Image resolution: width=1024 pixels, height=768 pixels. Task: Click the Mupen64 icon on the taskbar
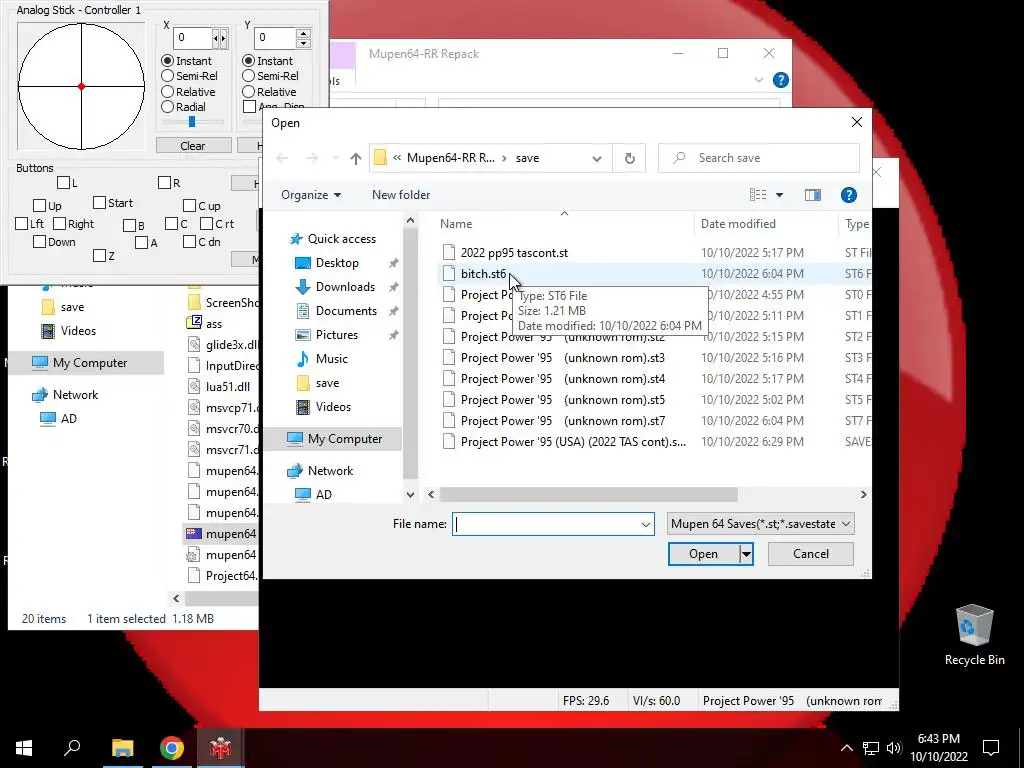(x=221, y=748)
